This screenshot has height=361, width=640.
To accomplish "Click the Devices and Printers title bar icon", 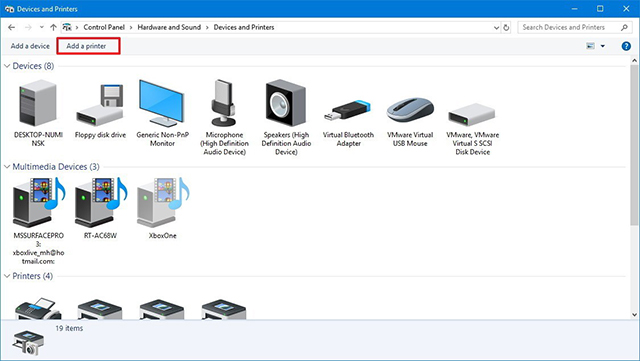I will pyautogui.click(x=9, y=9).
